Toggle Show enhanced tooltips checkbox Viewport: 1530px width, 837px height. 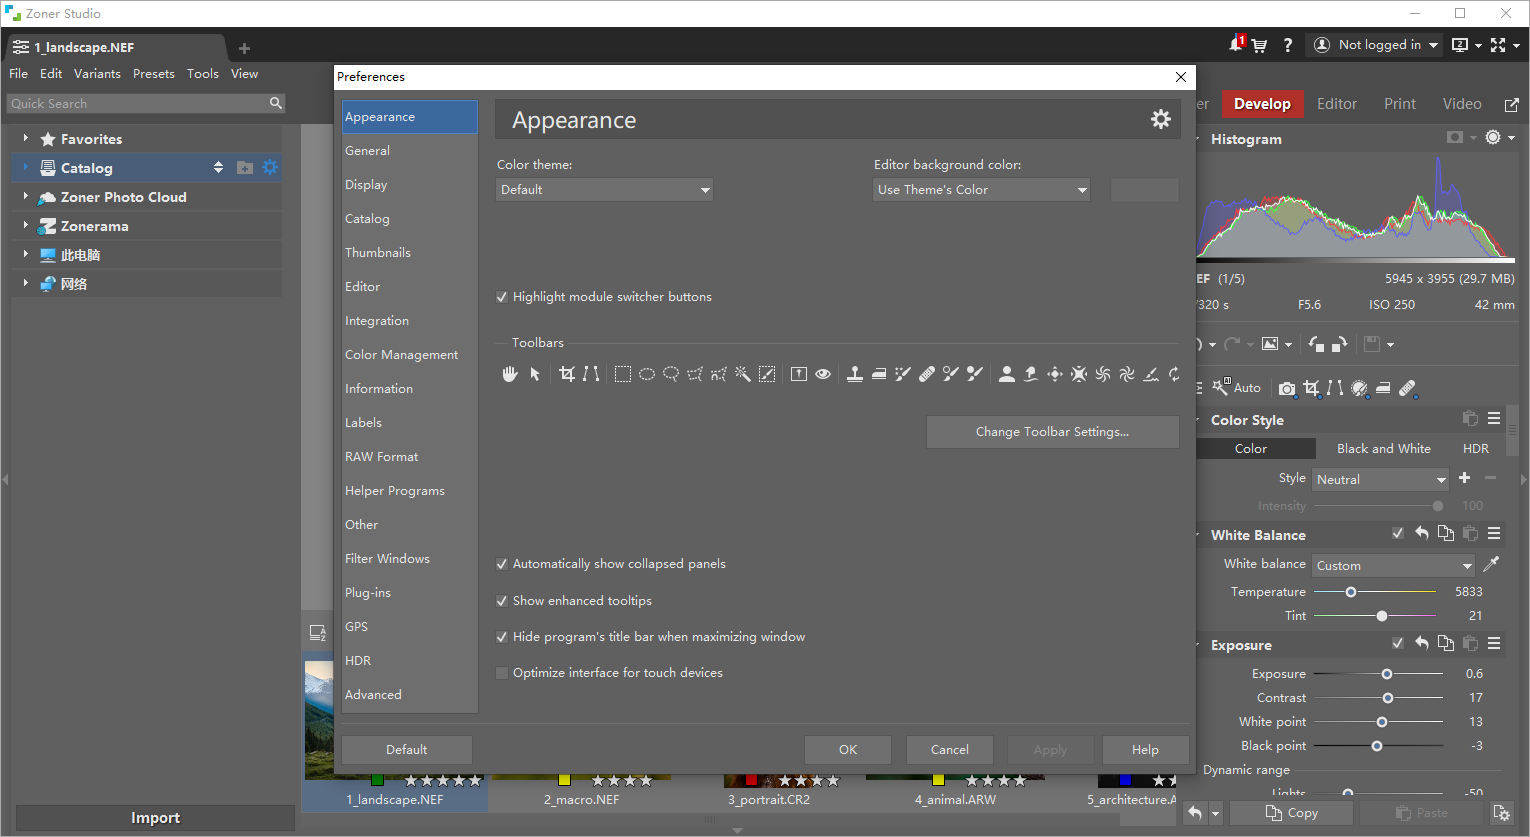coord(502,601)
